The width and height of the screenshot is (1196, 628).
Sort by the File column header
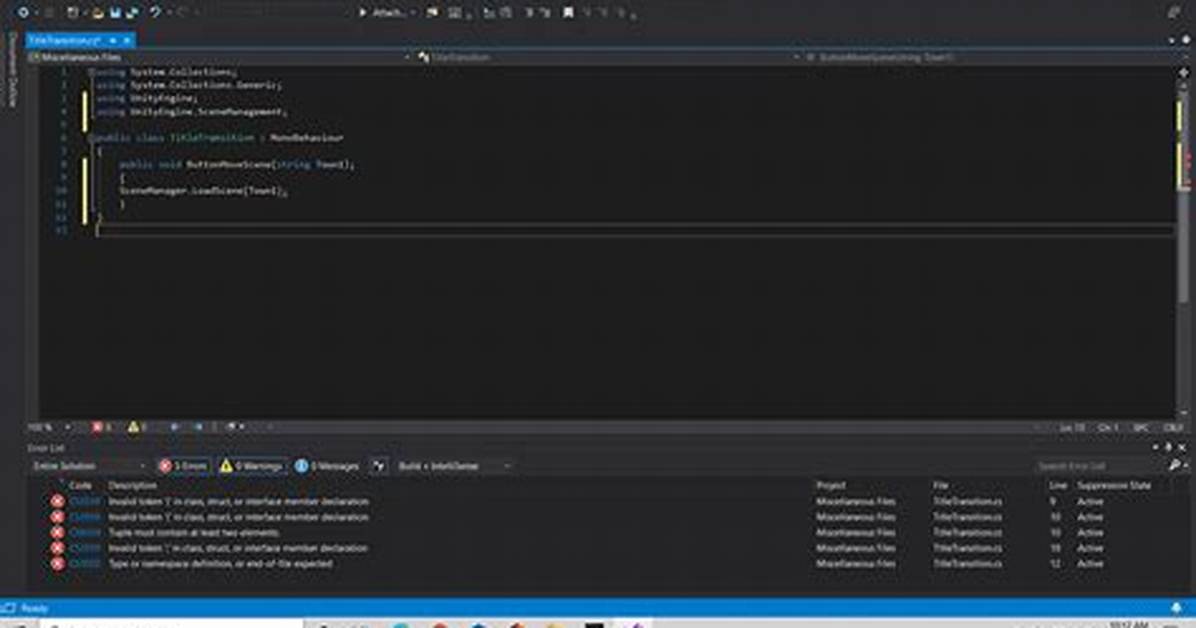click(940, 485)
